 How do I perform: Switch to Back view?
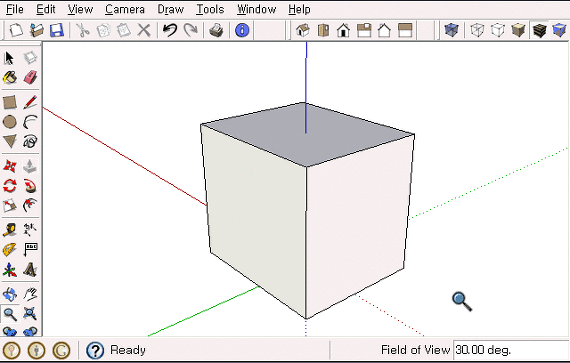click(x=384, y=30)
